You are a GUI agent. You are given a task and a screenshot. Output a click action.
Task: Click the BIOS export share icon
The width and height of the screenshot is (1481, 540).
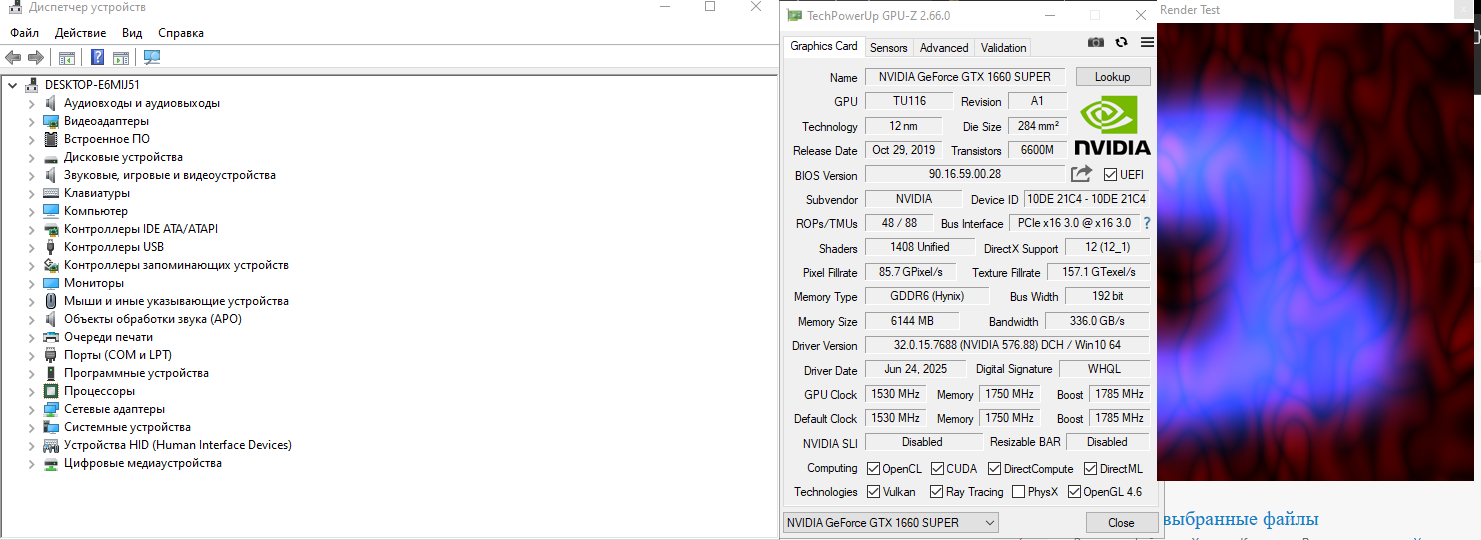[x=1081, y=174]
